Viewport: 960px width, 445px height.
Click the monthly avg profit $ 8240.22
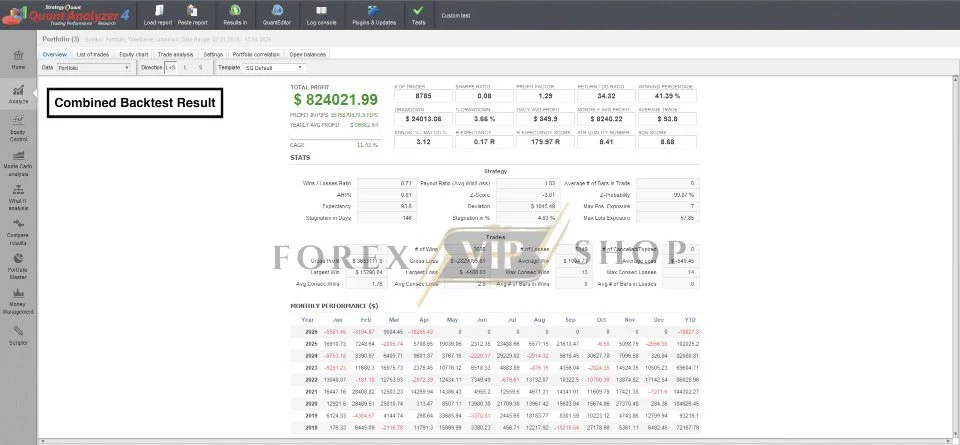click(x=606, y=119)
